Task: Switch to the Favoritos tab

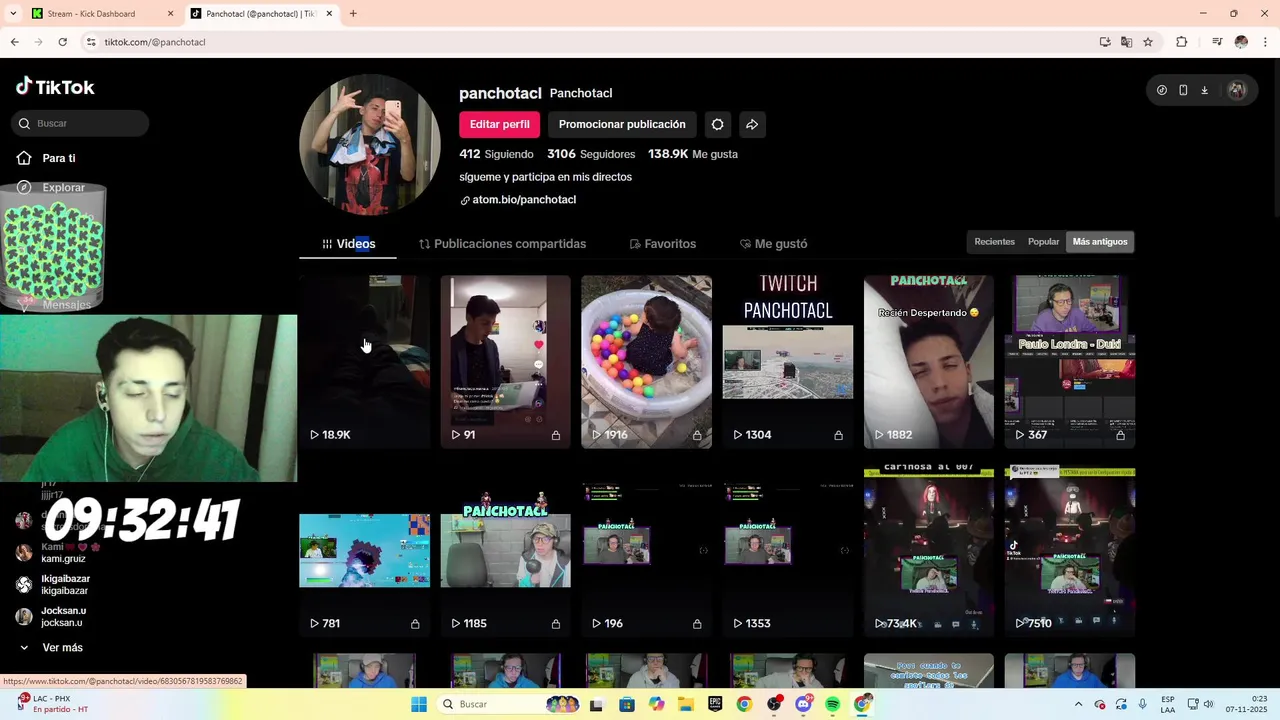Action: pyautogui.click(x=662, y=244)
